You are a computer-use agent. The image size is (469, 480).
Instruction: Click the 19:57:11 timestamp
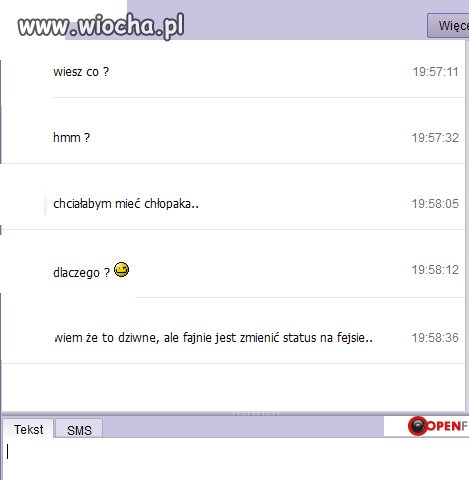pos(435,72)
